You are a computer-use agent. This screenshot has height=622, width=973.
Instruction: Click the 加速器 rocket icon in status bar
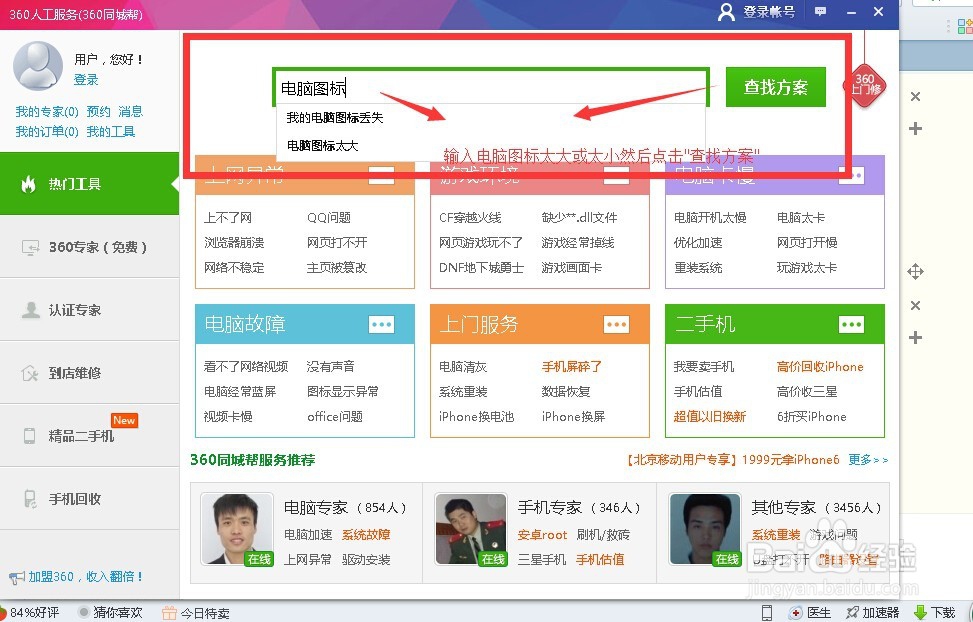pos(853,613)
